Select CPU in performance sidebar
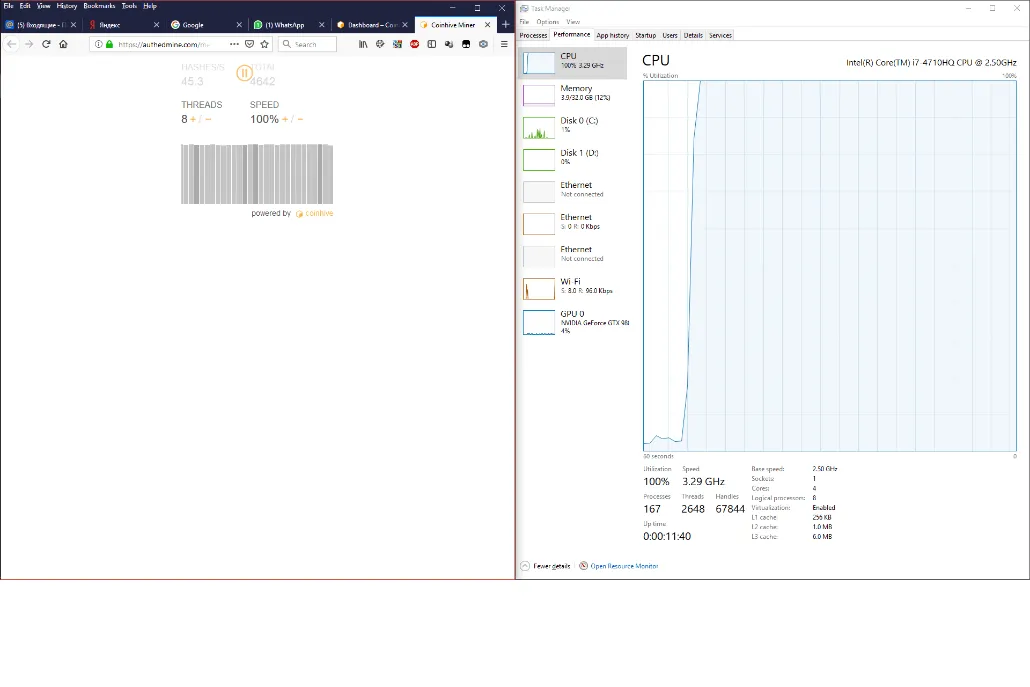Viewport: 1030px width, 687px height. coord(573,63)
